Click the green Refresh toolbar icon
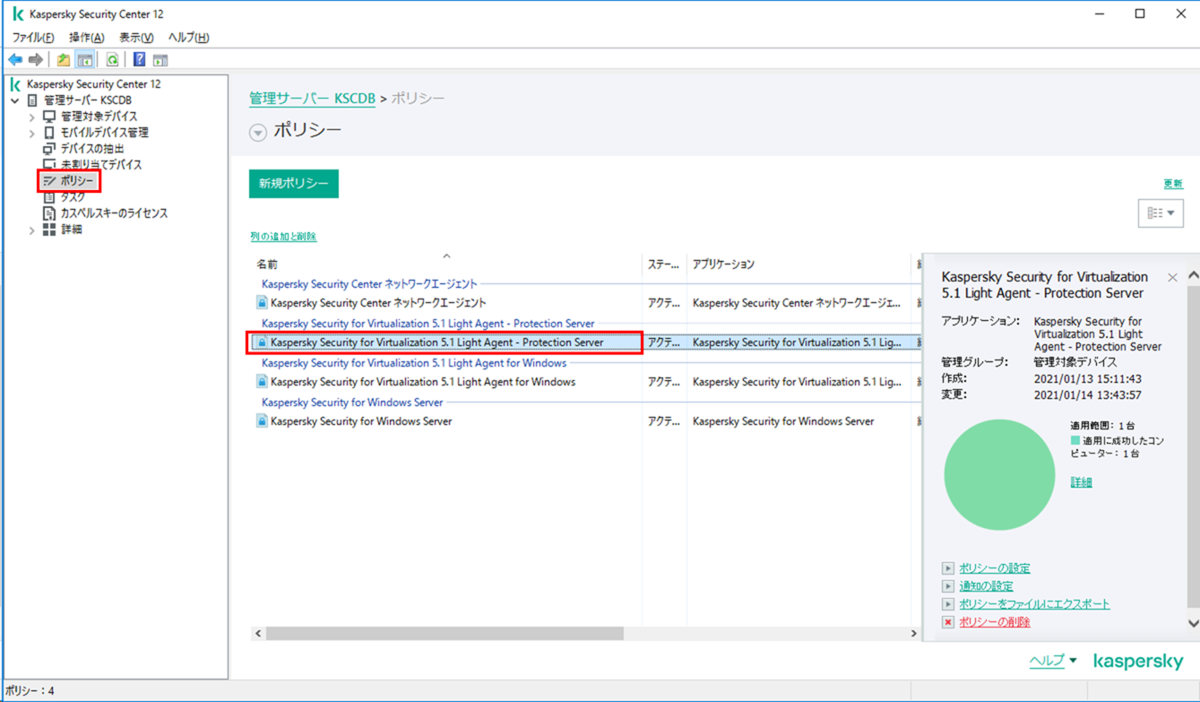 [x=112, y=59]
